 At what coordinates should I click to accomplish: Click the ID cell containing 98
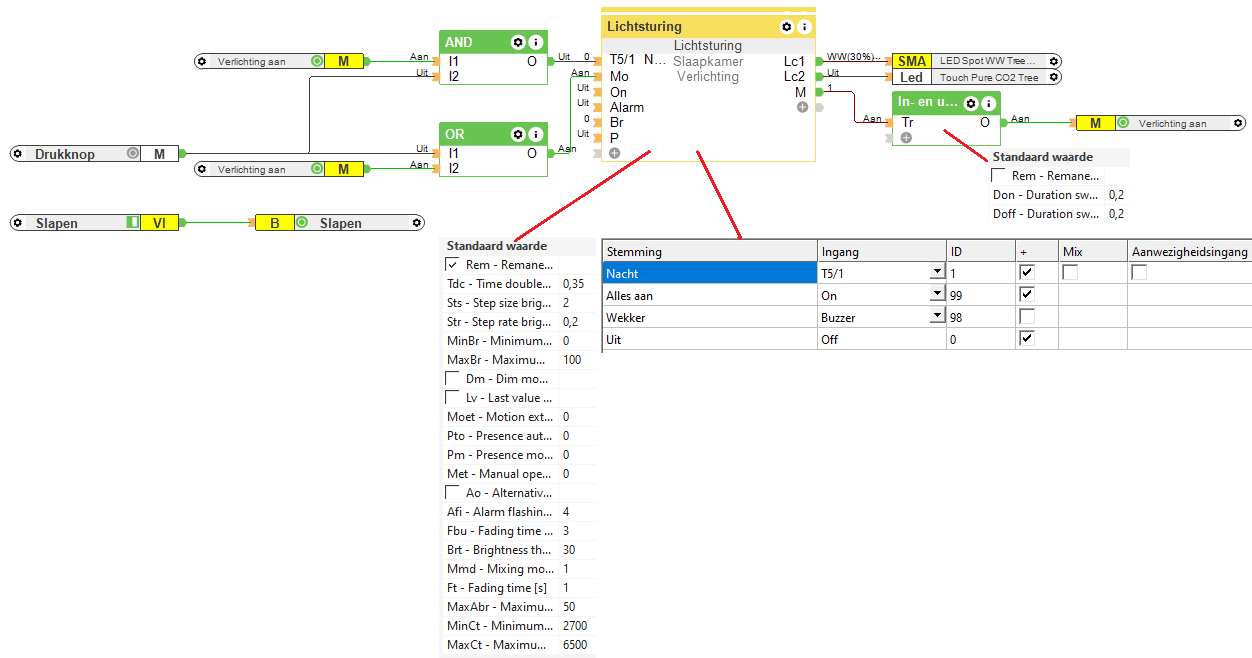coord(980,317)
